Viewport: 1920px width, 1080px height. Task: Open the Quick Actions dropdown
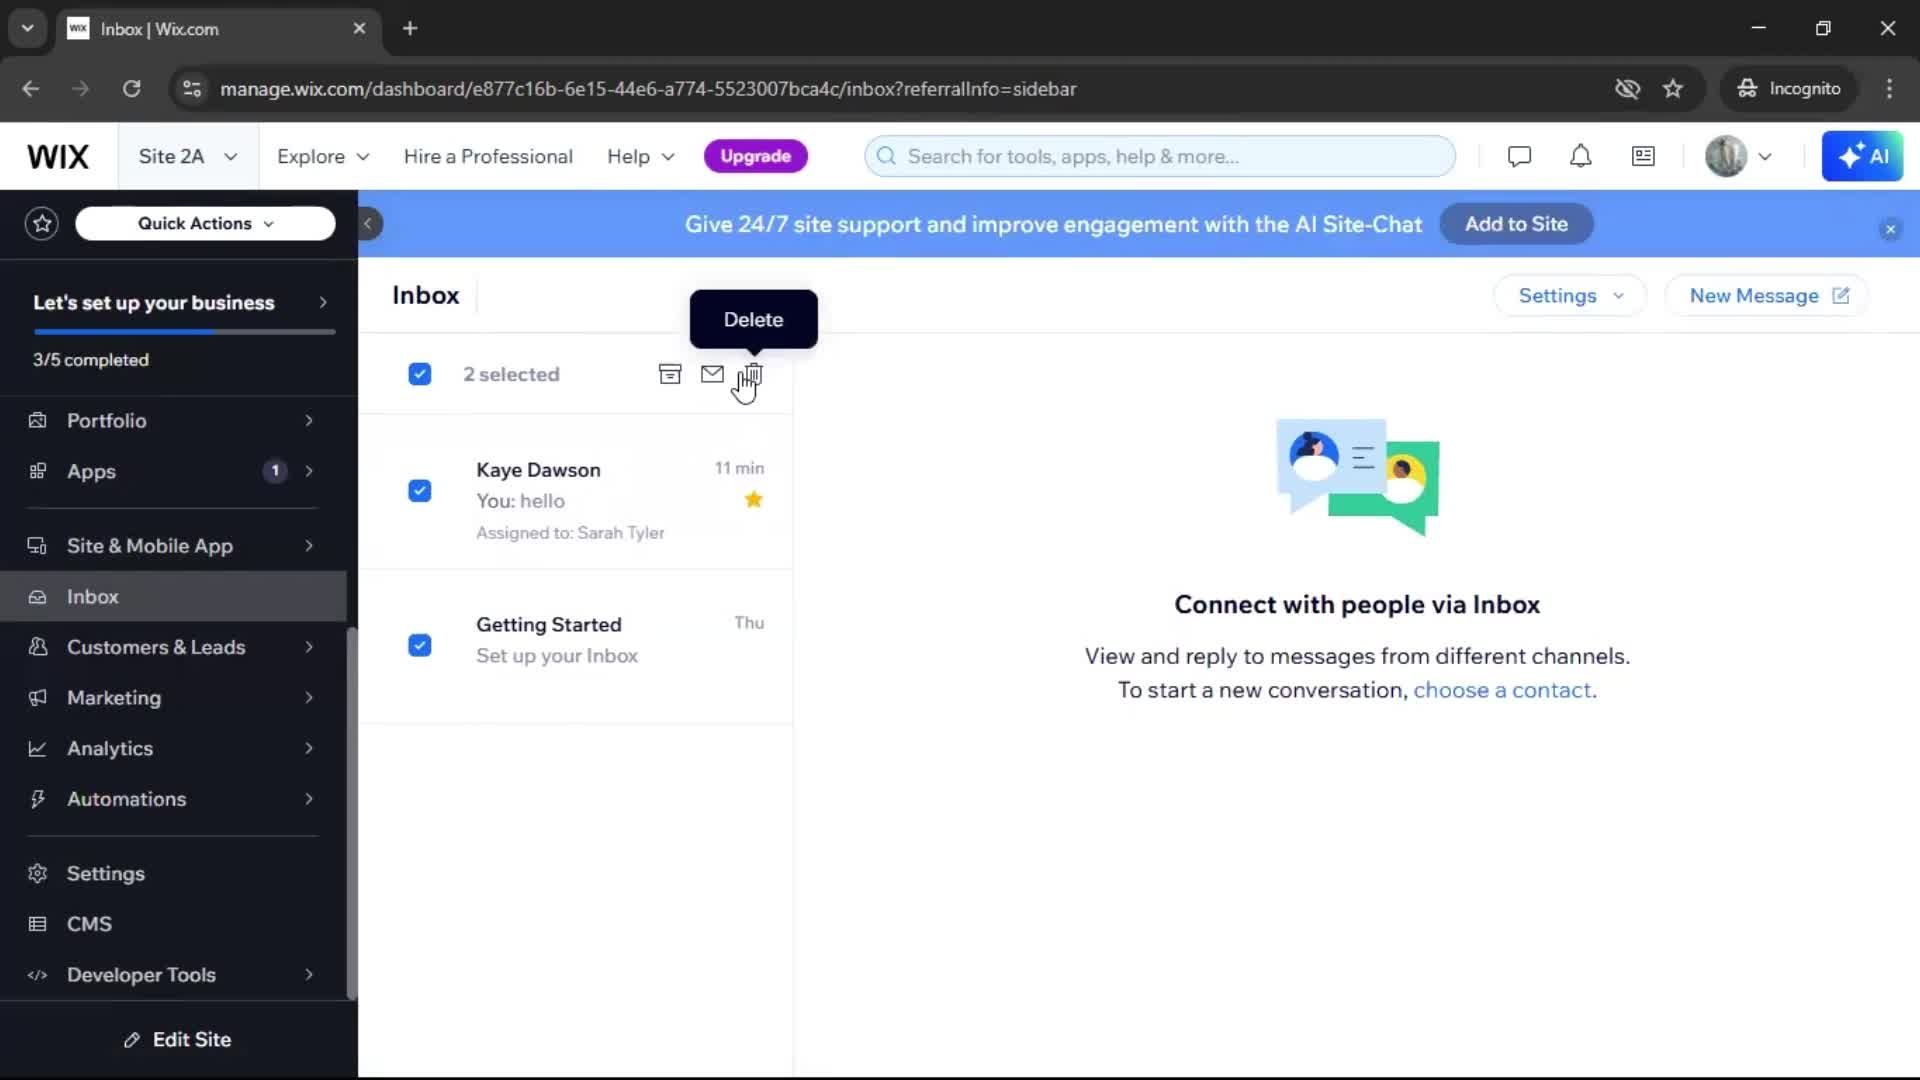(205, 223)
